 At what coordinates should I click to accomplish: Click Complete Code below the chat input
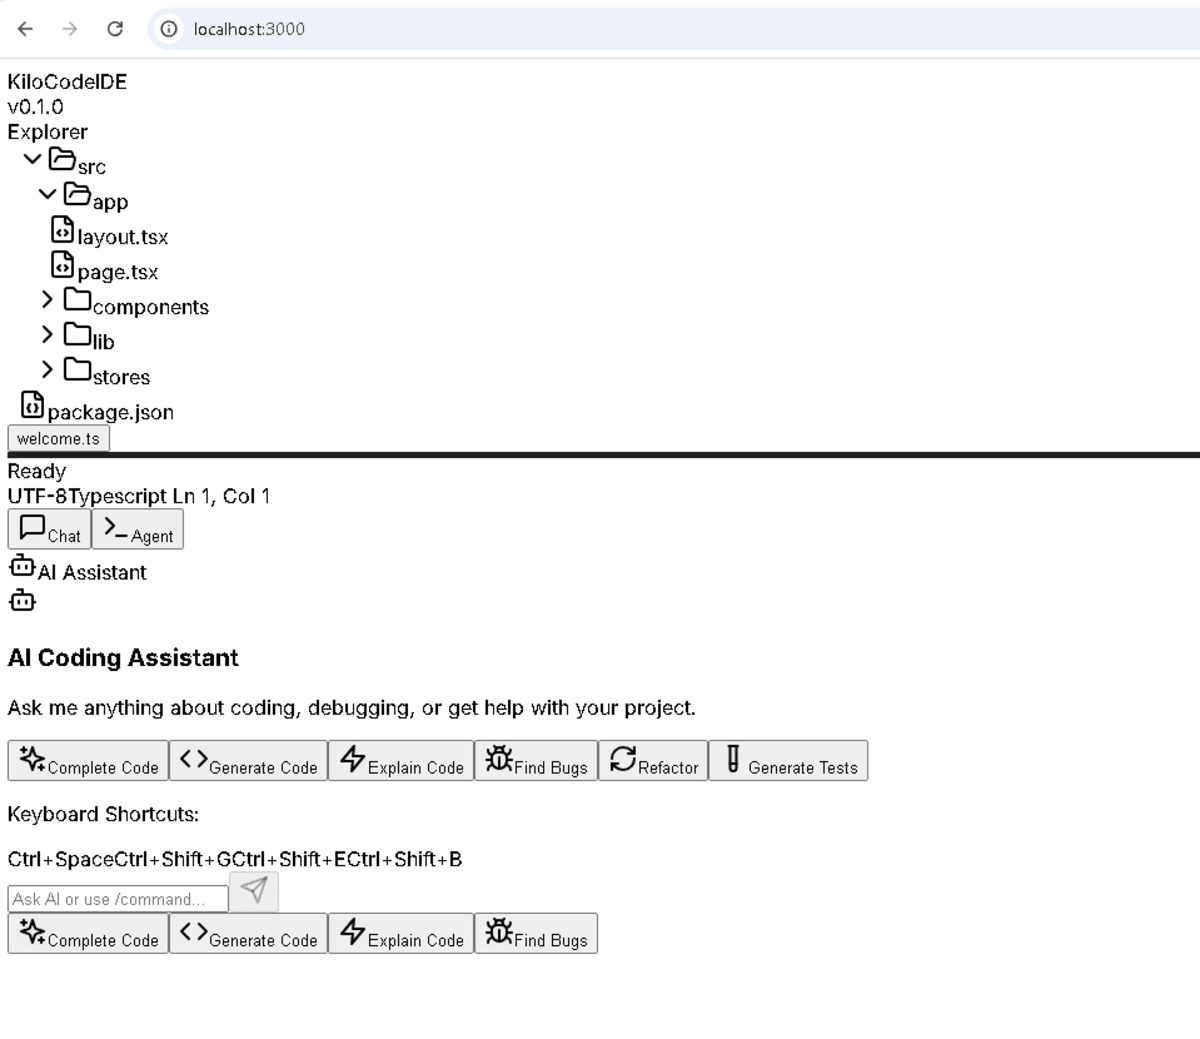88,933
